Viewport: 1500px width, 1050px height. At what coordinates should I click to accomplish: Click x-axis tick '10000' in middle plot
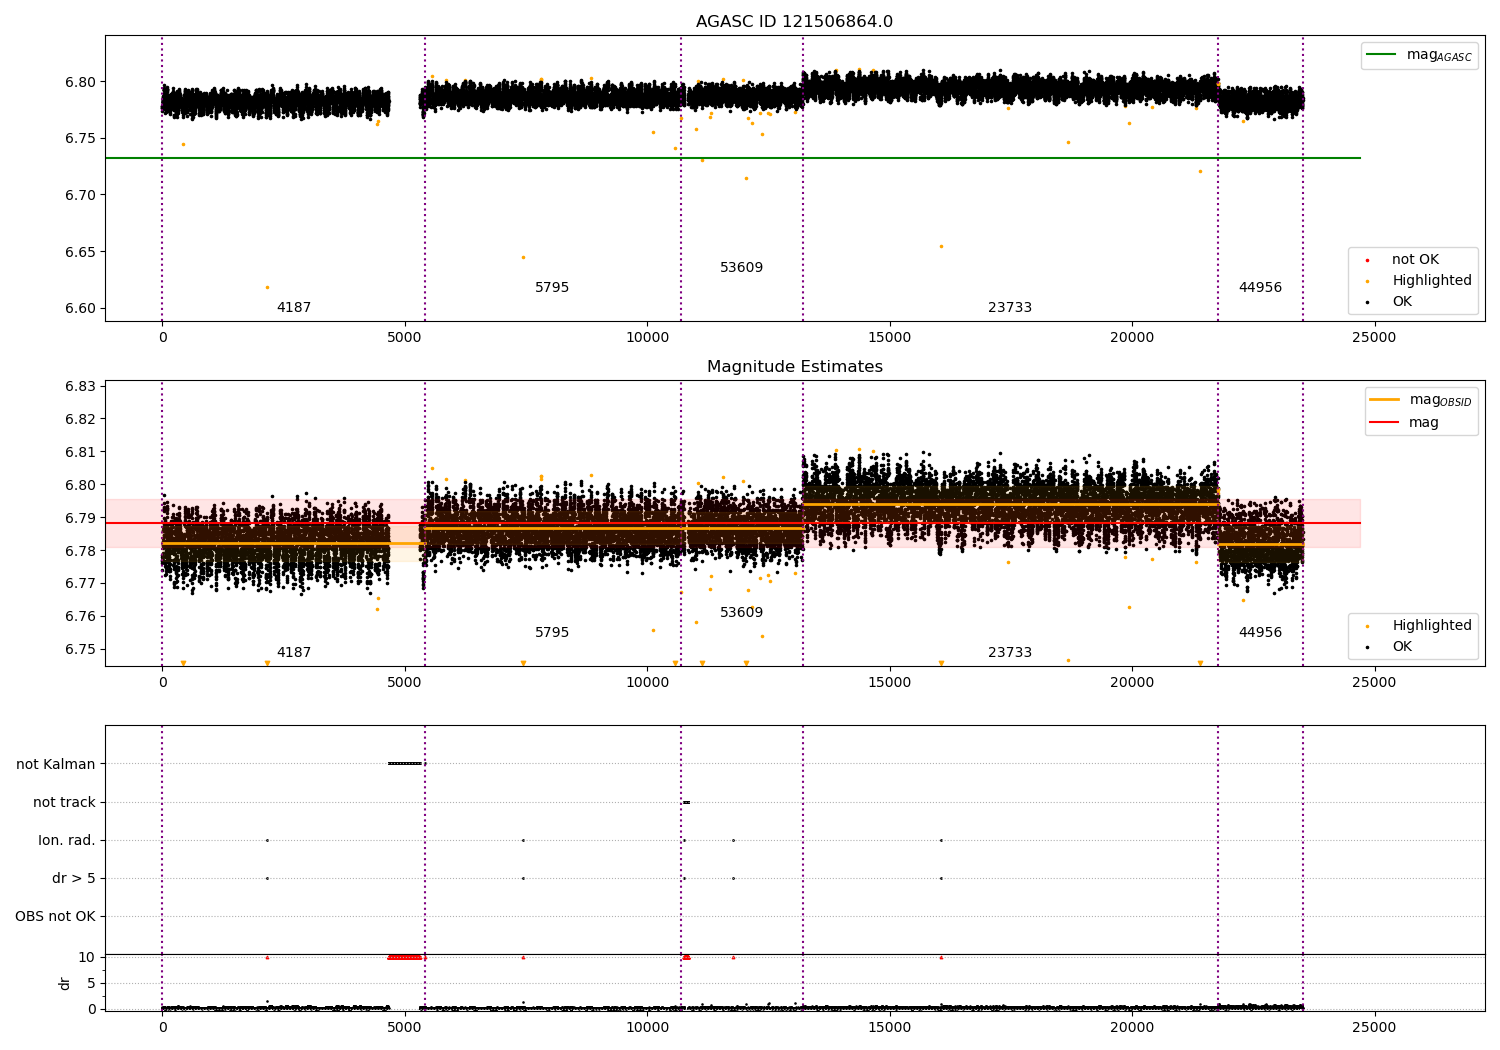pos(647,684)
